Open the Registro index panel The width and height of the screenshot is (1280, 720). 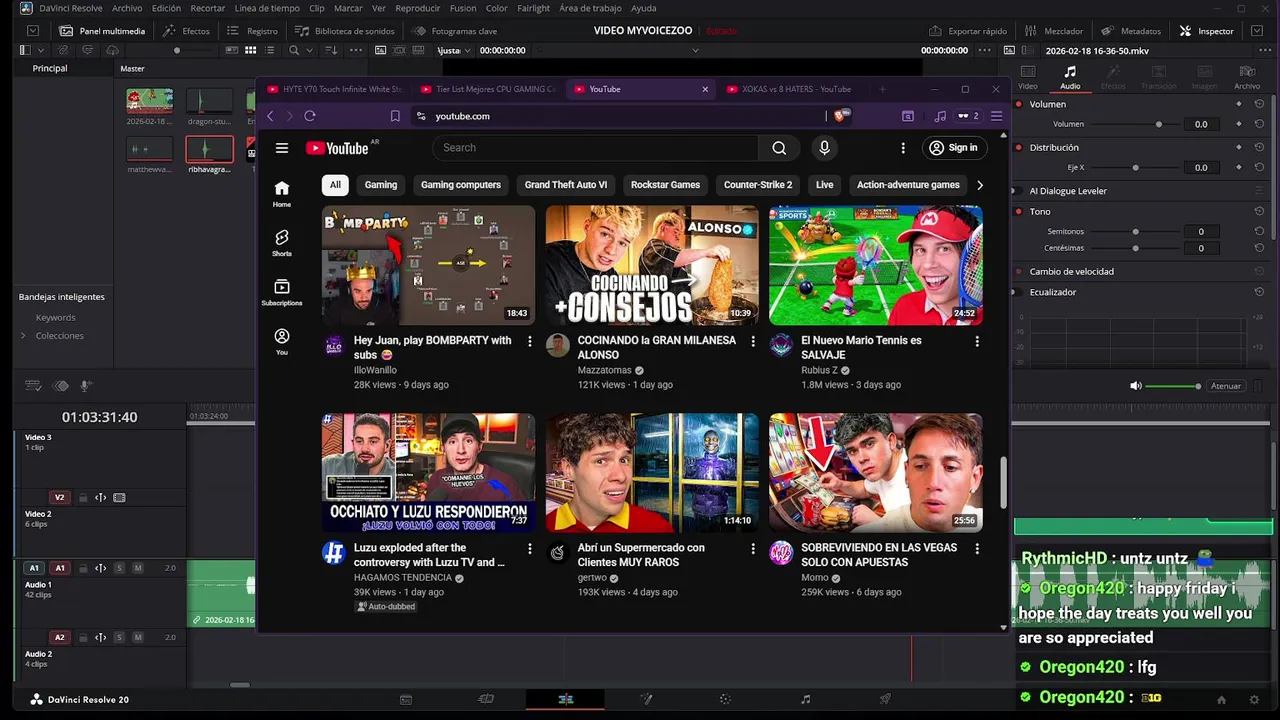point(253,31)
